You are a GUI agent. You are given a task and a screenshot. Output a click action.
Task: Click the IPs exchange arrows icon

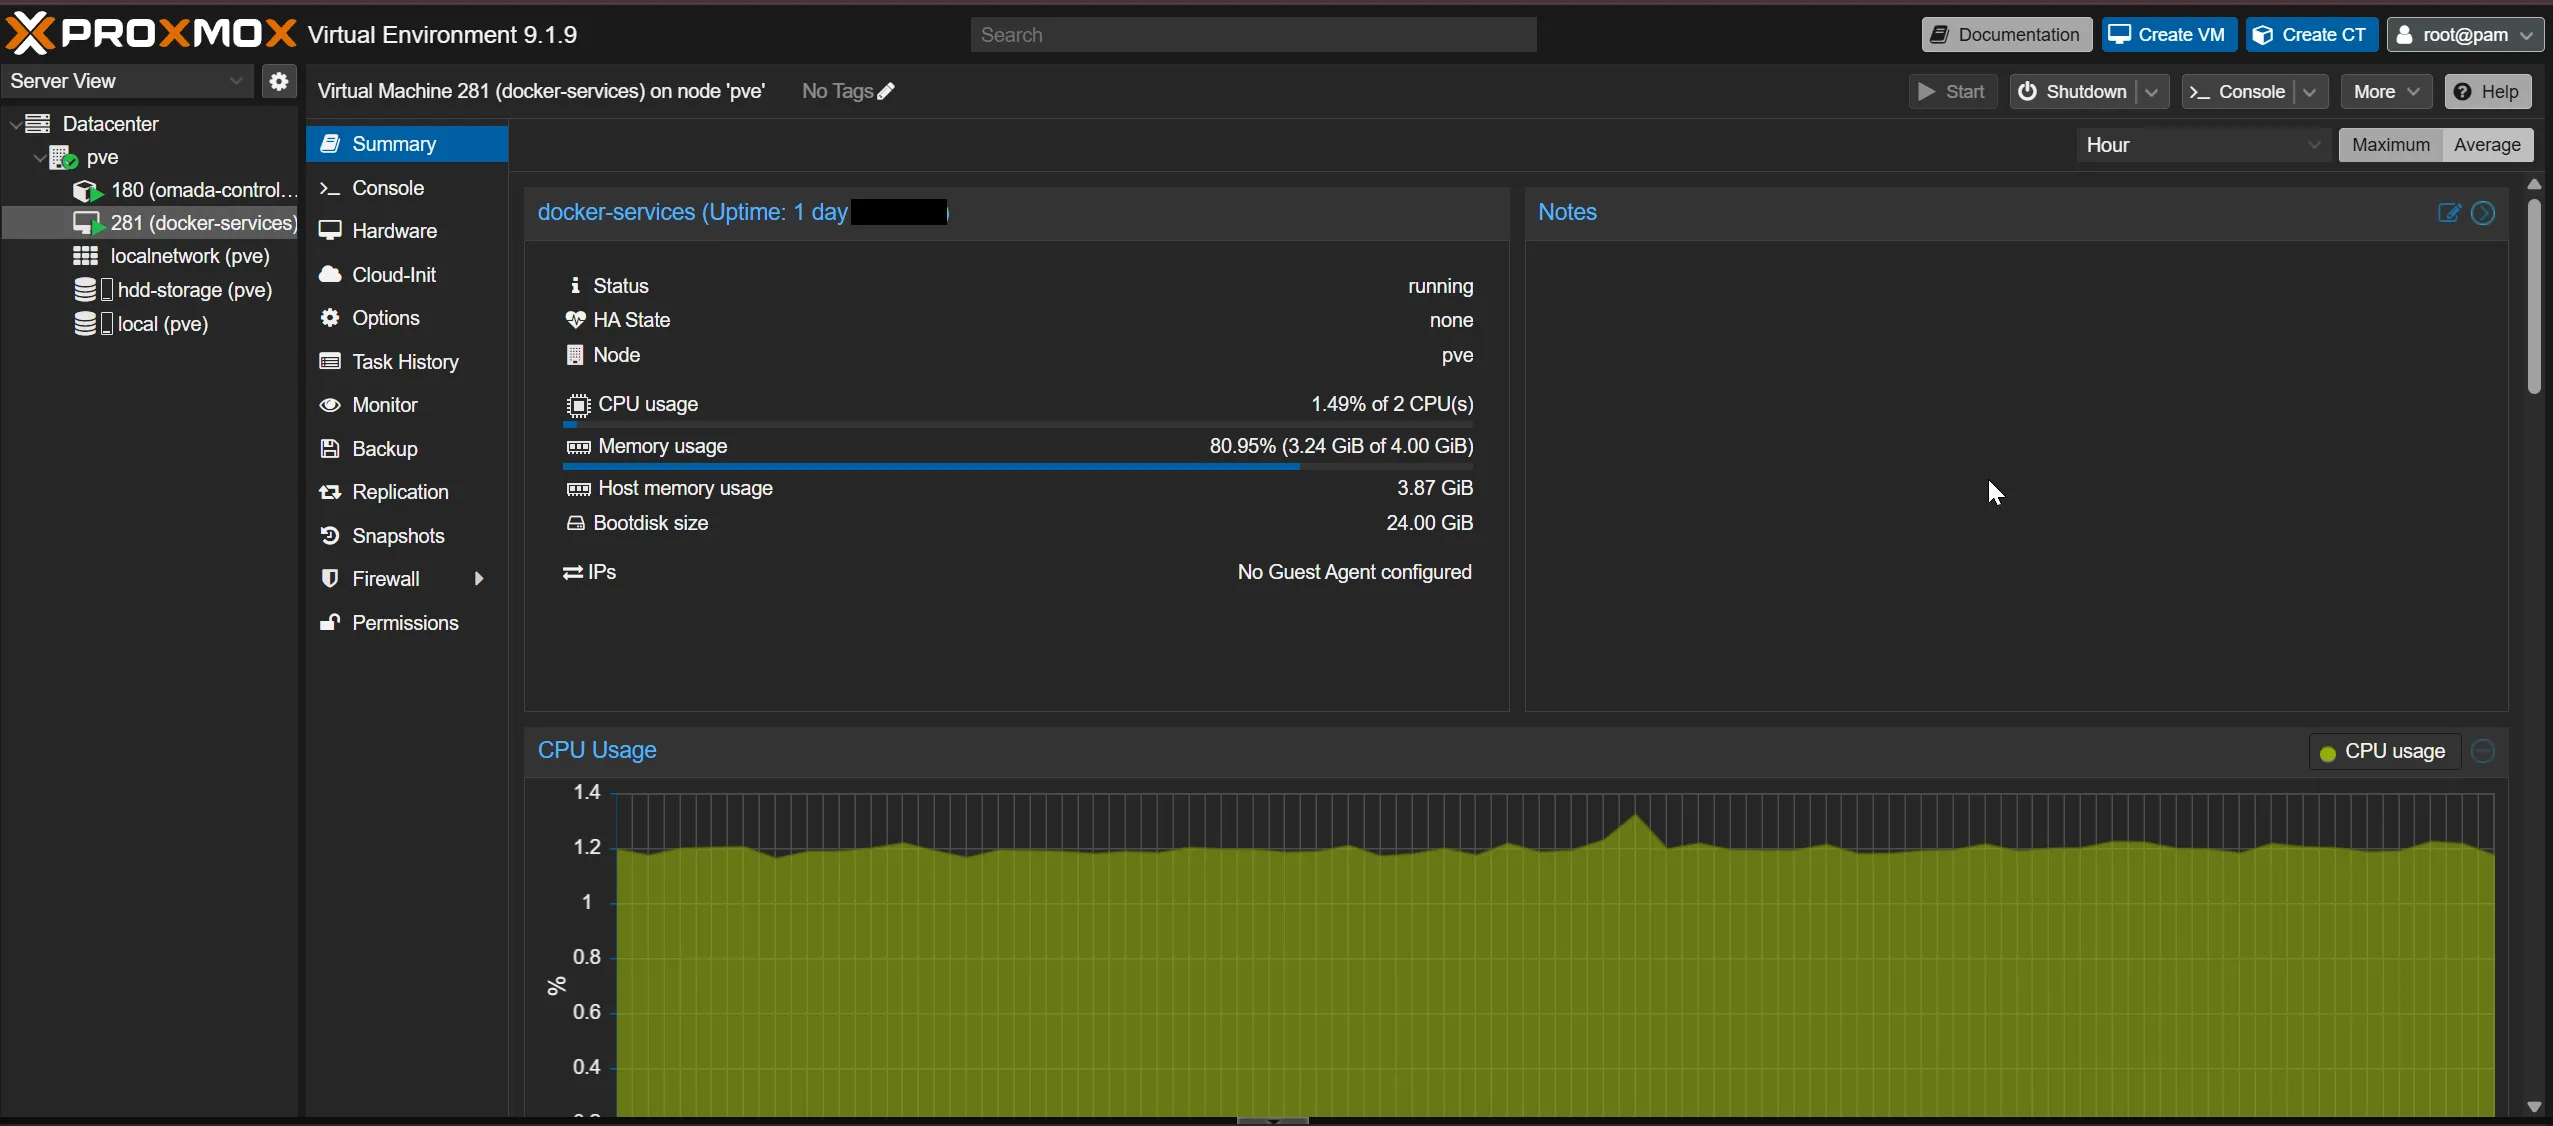573,572
